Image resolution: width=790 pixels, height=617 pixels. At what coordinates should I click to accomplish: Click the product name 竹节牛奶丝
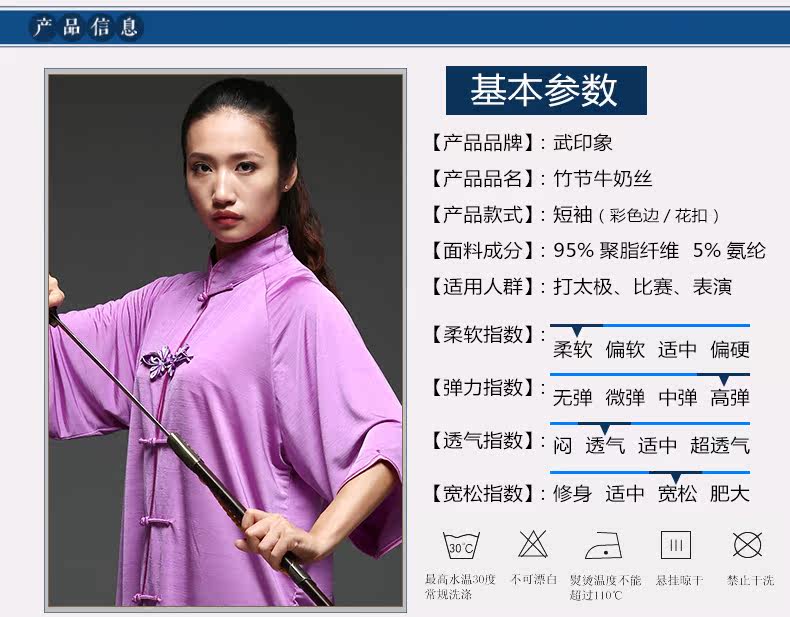[x=603, y=179]
